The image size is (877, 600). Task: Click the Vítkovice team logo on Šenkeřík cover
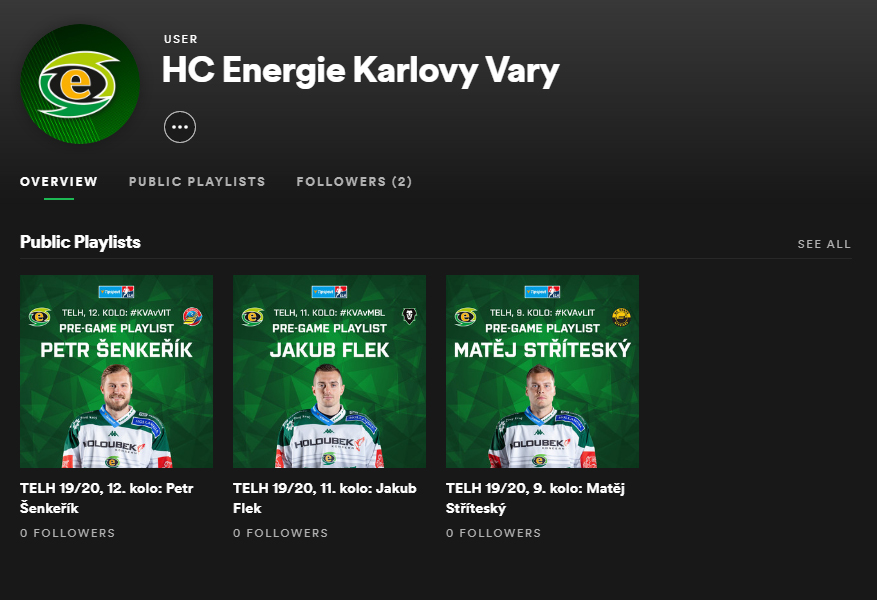pos(192,316)
